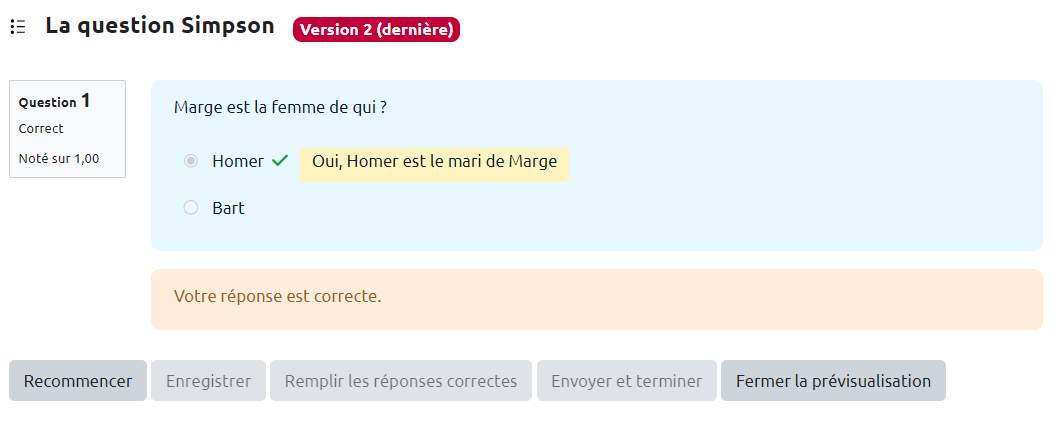The height and width of the screenshot is (425, 1054).
Task: Click the green checkmark next to Homer
Action: tap(280, 161)
